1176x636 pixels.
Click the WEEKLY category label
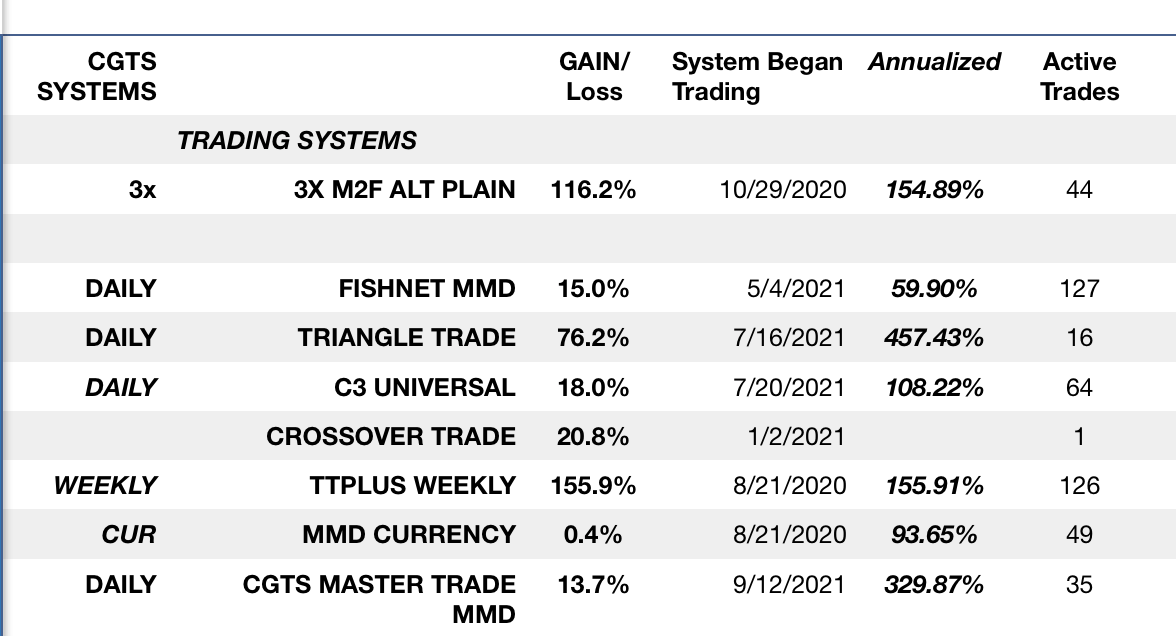tap(105, 486)
